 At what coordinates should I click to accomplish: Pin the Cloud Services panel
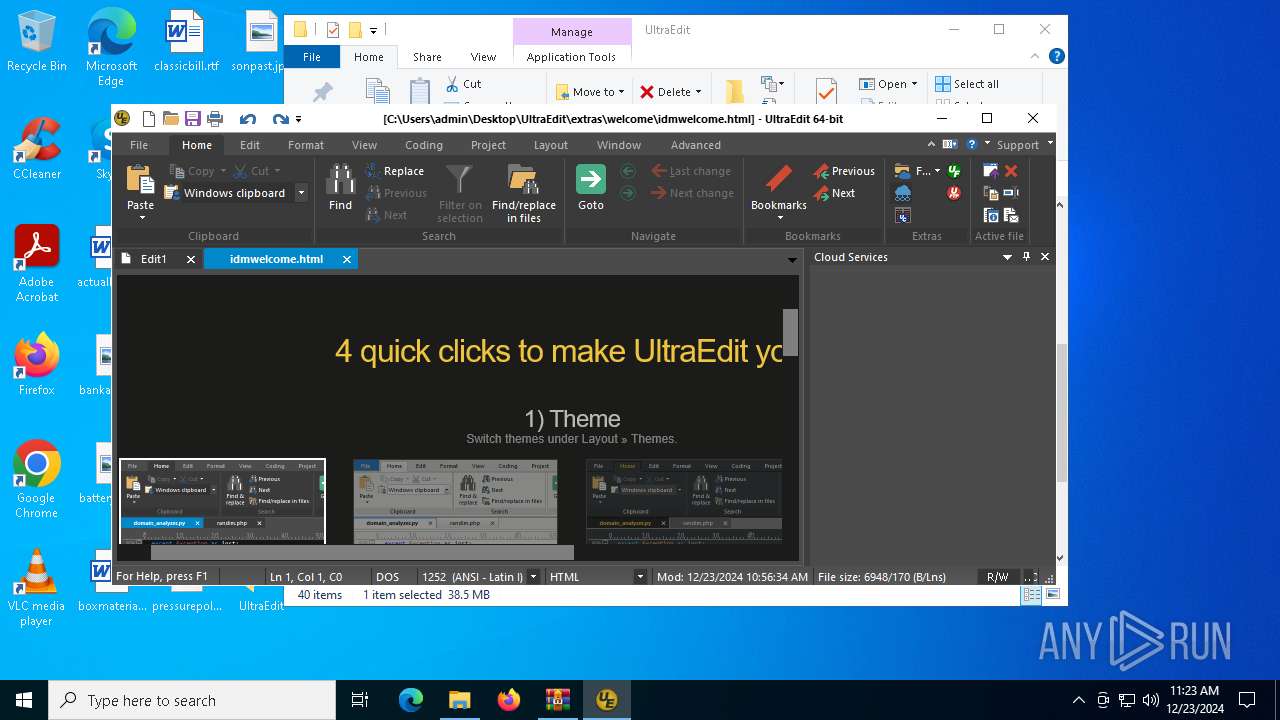pyautogui.click(x=1026, y=257)
